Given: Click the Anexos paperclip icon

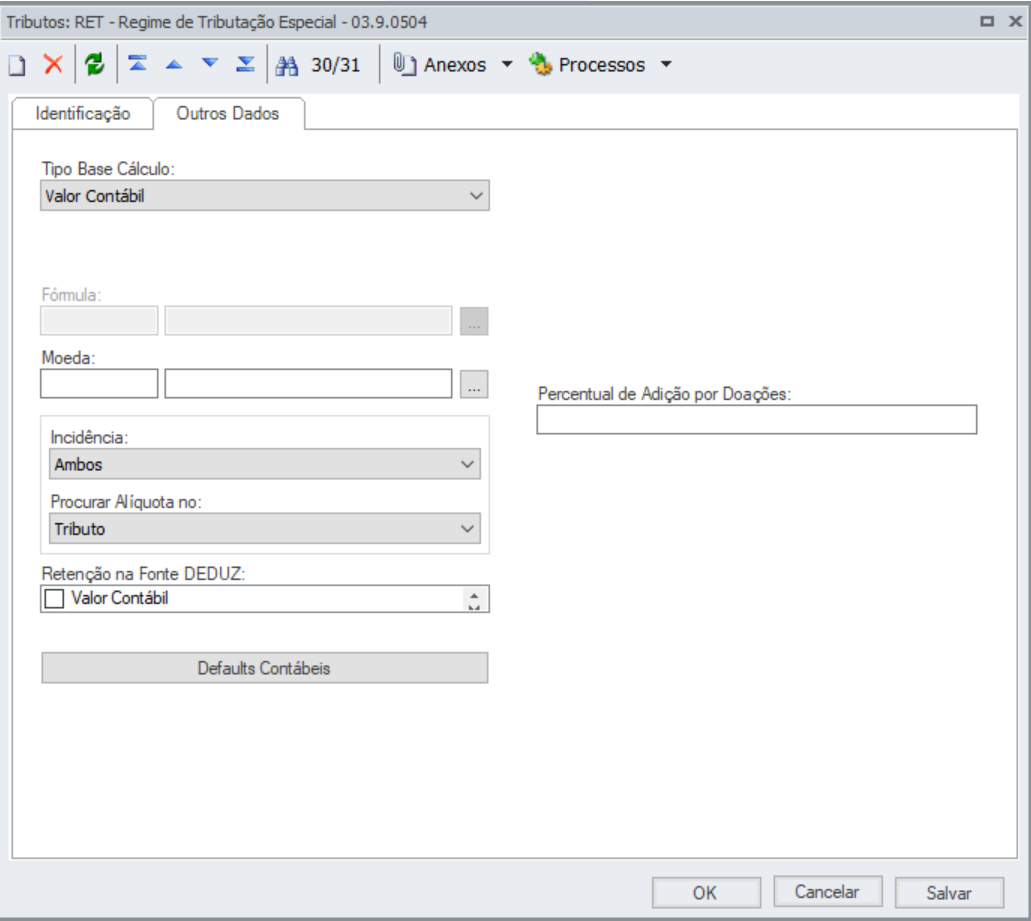Looking at the screenshot, I should pyautogui.click(x=404, y=64).
